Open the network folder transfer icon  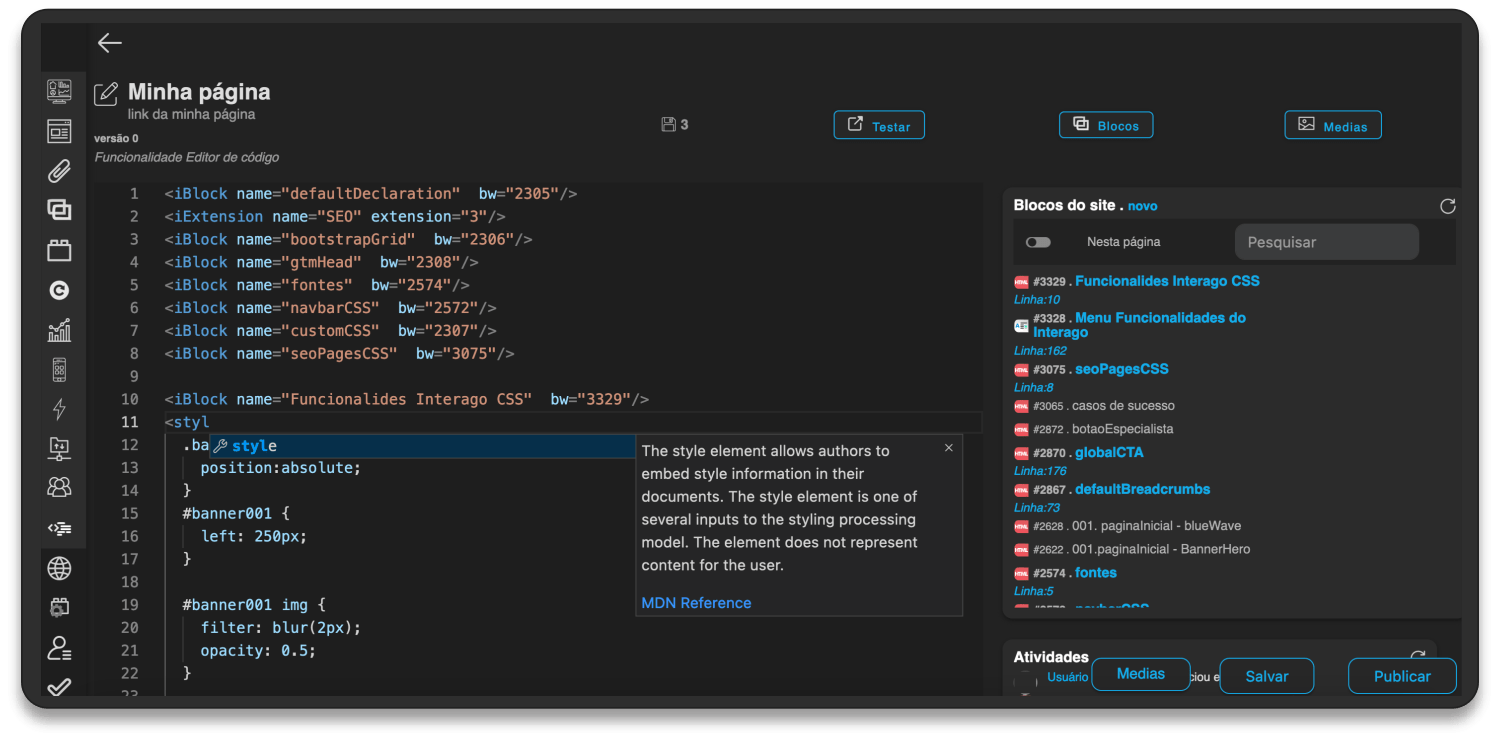(x=59, y=449)
